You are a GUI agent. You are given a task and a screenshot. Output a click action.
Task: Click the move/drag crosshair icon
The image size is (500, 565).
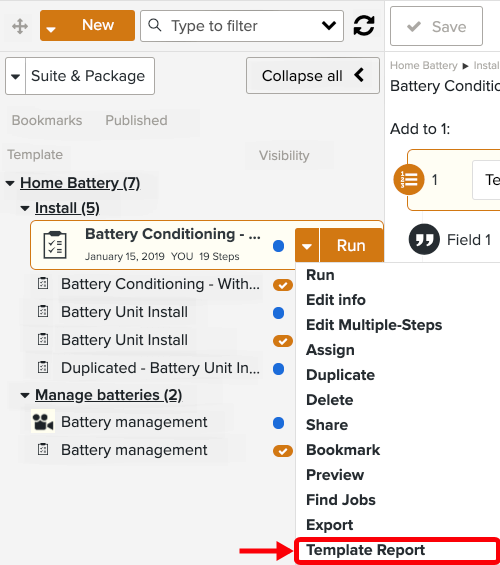[x=19, y=26]
